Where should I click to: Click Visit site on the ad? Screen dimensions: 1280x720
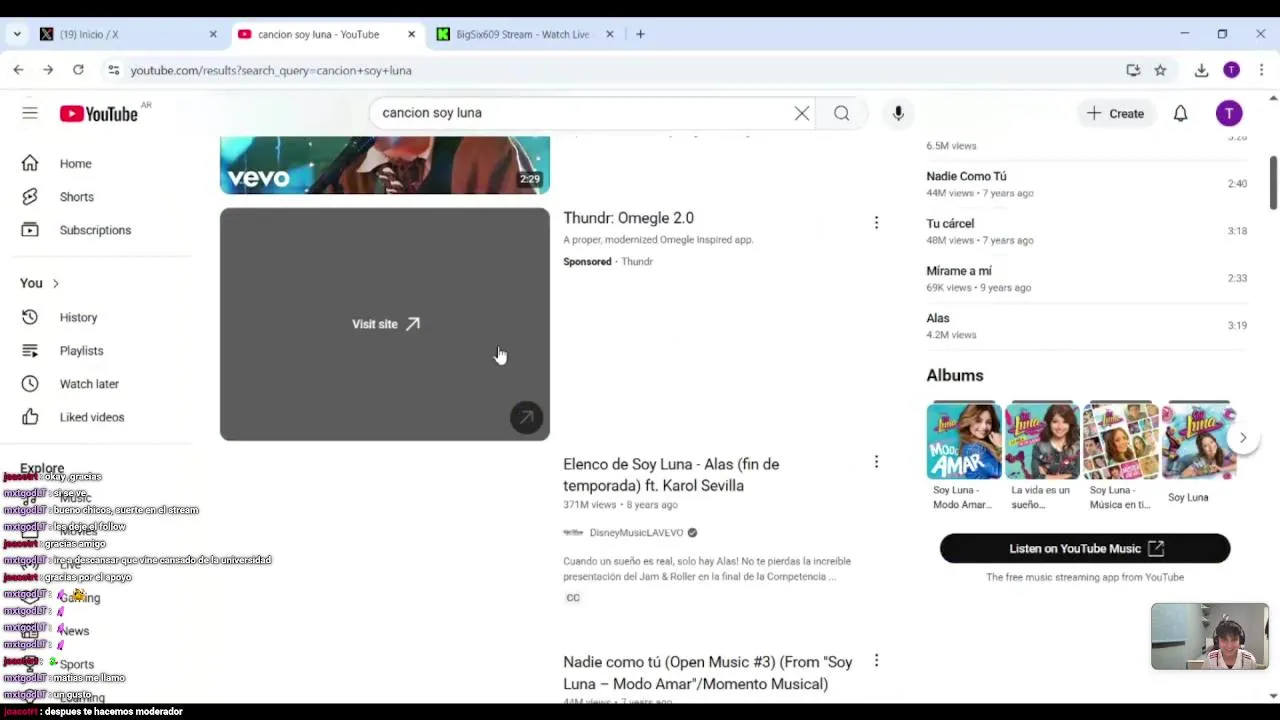(385, 324)
